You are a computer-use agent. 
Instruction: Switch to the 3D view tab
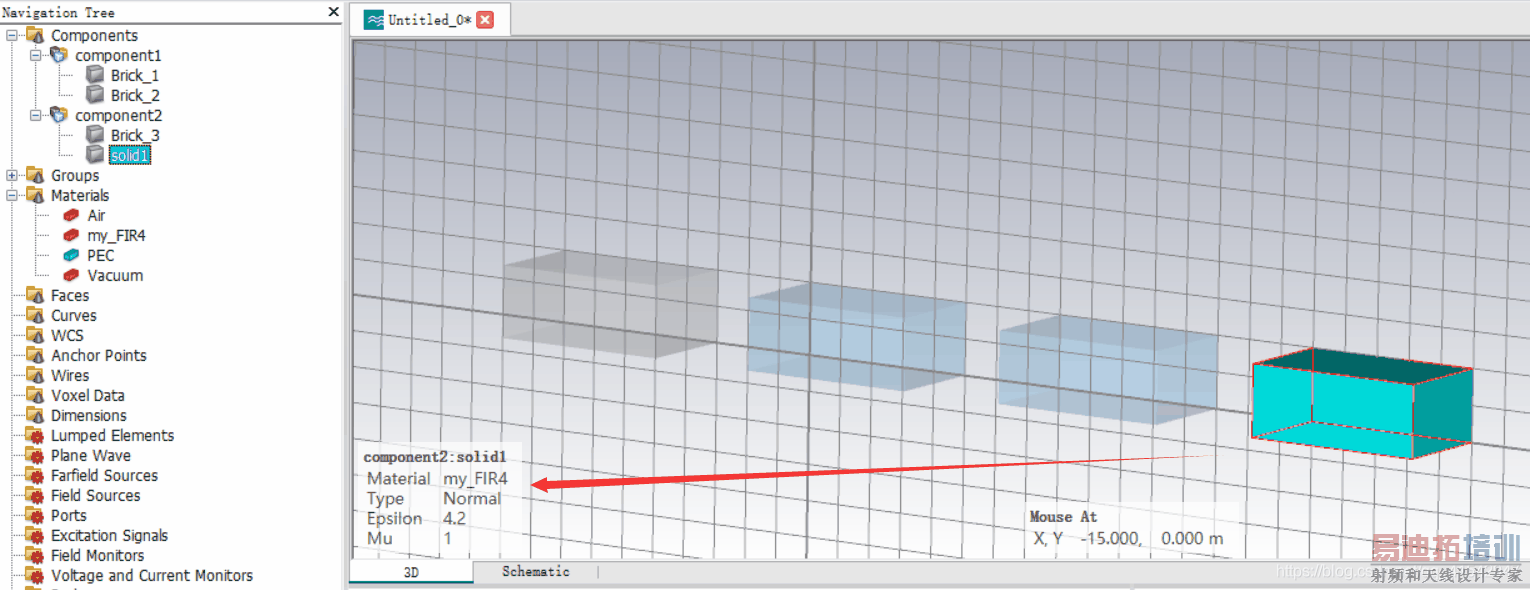(411, 573)
